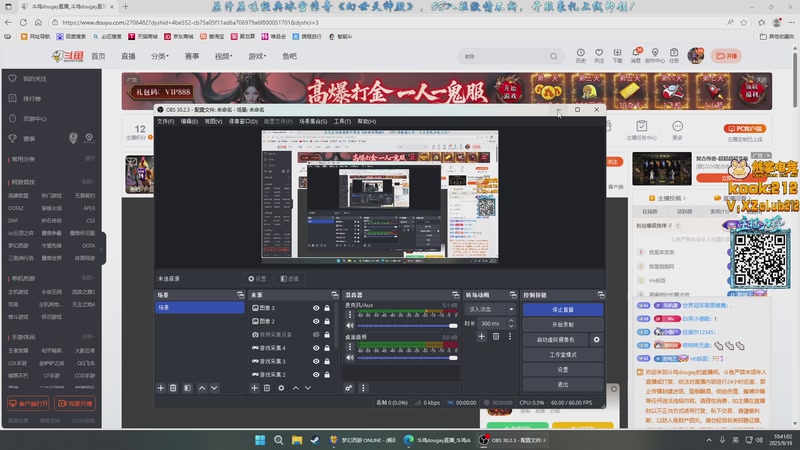Start the virtual camera in OBS
Screen dimensions: 800x450
[x=556, y=339]
